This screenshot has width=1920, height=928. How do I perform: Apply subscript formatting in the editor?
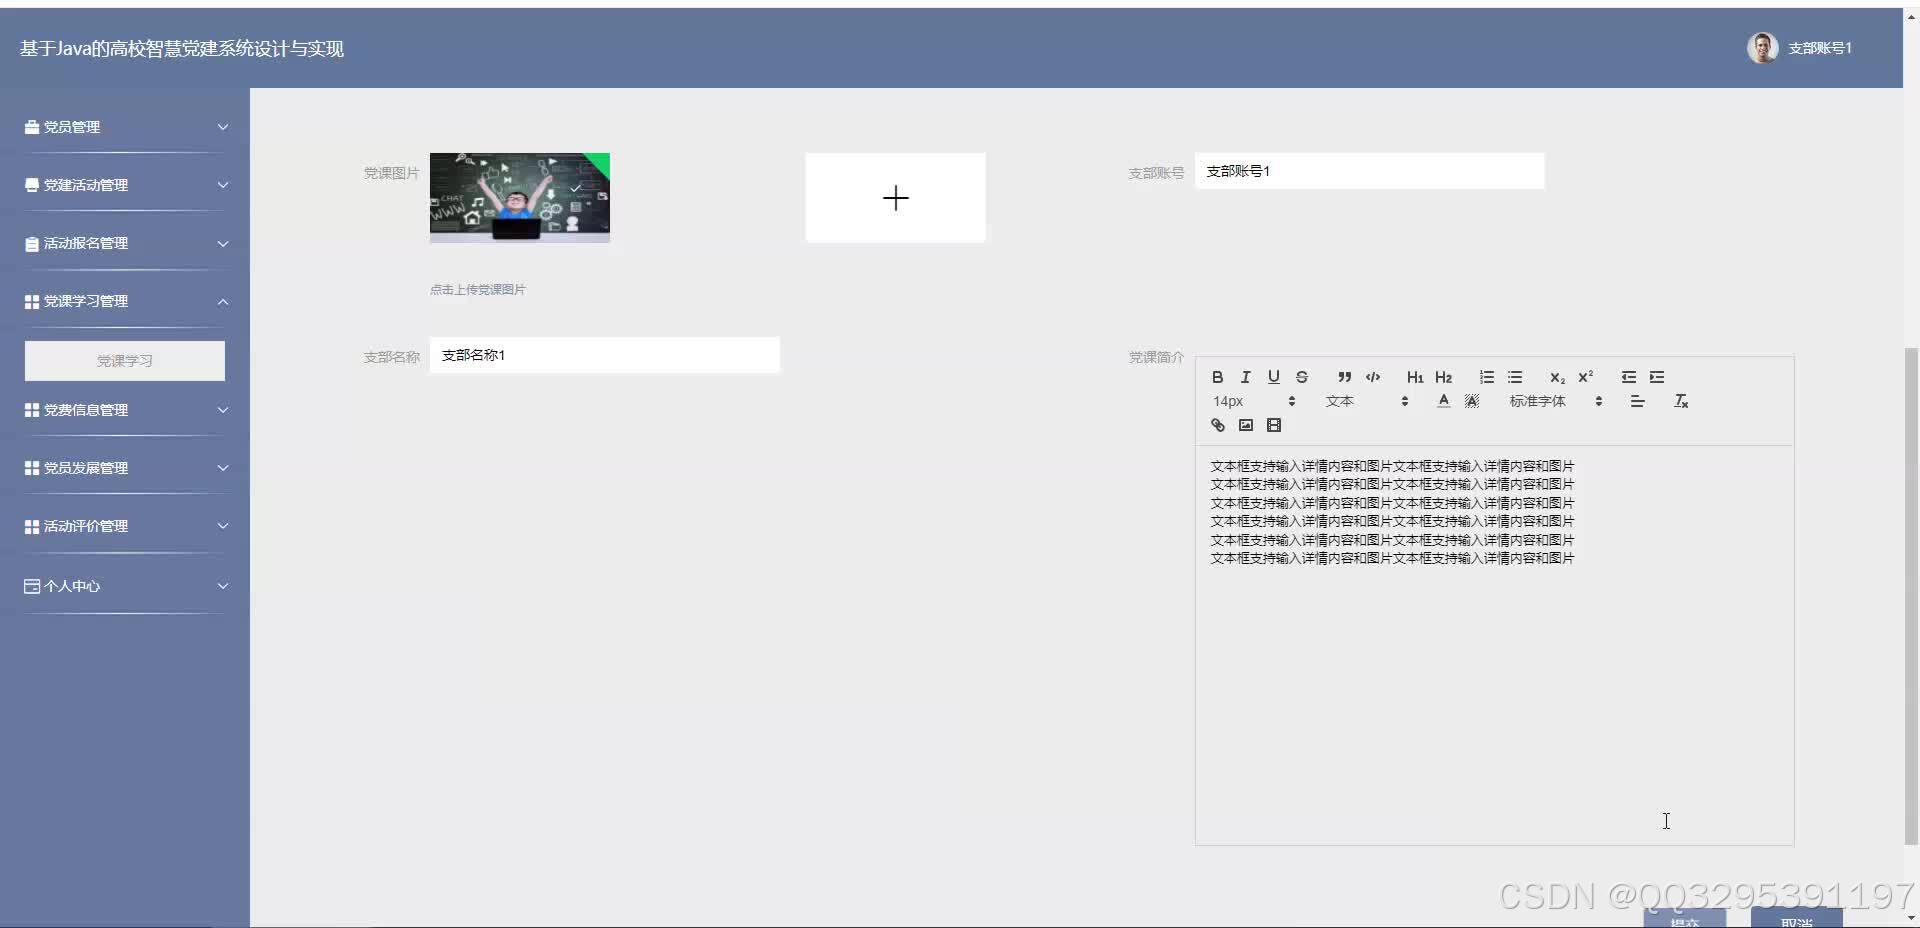pos(1556,378)
